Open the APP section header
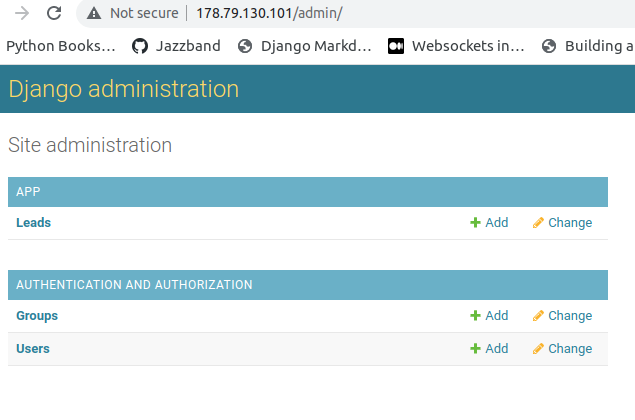 click(28, 192)
